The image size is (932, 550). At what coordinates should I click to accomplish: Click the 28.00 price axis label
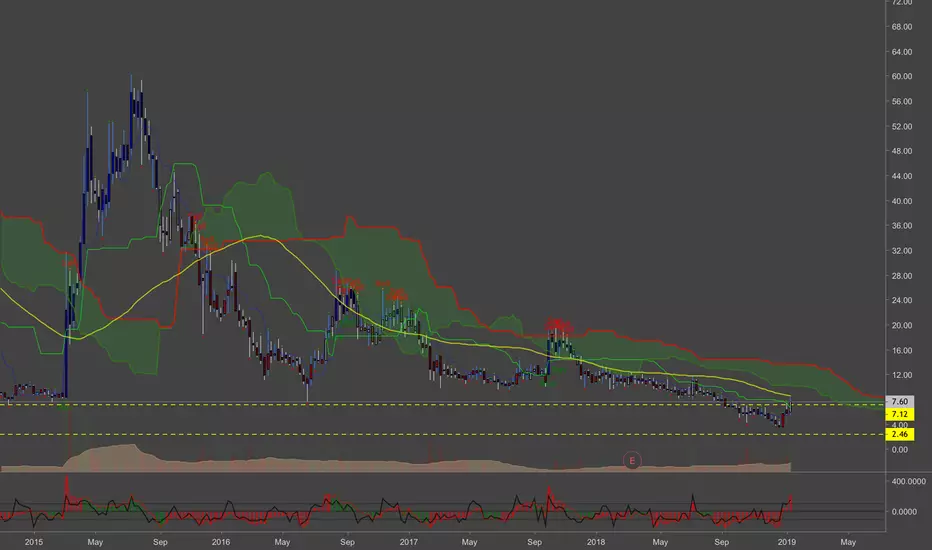coord(902,275)
